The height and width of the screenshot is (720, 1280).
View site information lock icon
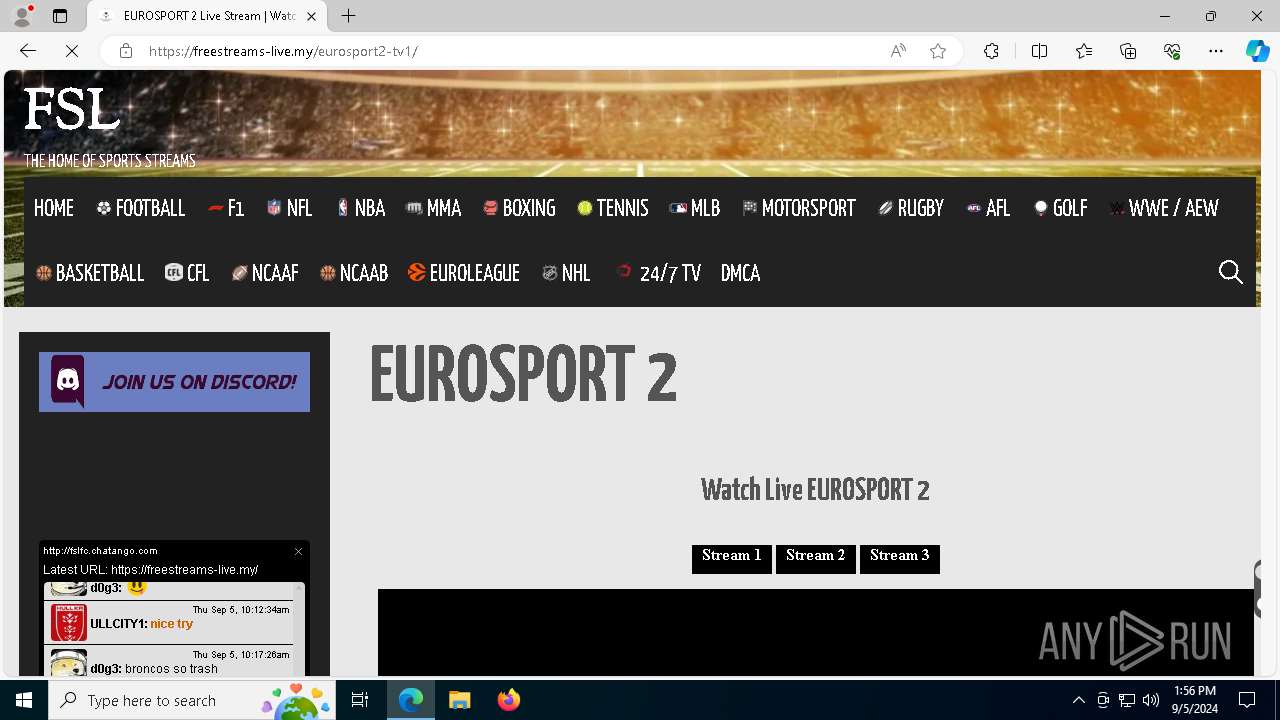(x=126, y=51)
